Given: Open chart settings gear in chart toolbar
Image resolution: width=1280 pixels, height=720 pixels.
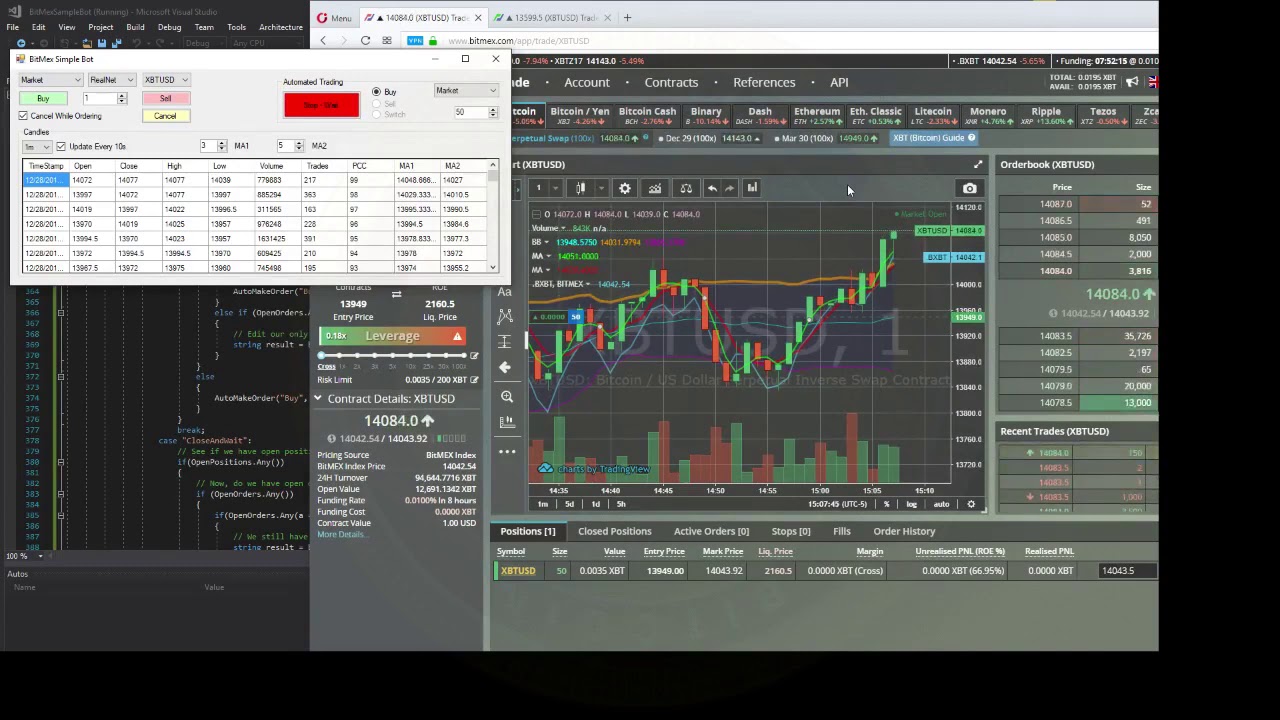Looking at the screenshot, I should (x=625, y=188).
